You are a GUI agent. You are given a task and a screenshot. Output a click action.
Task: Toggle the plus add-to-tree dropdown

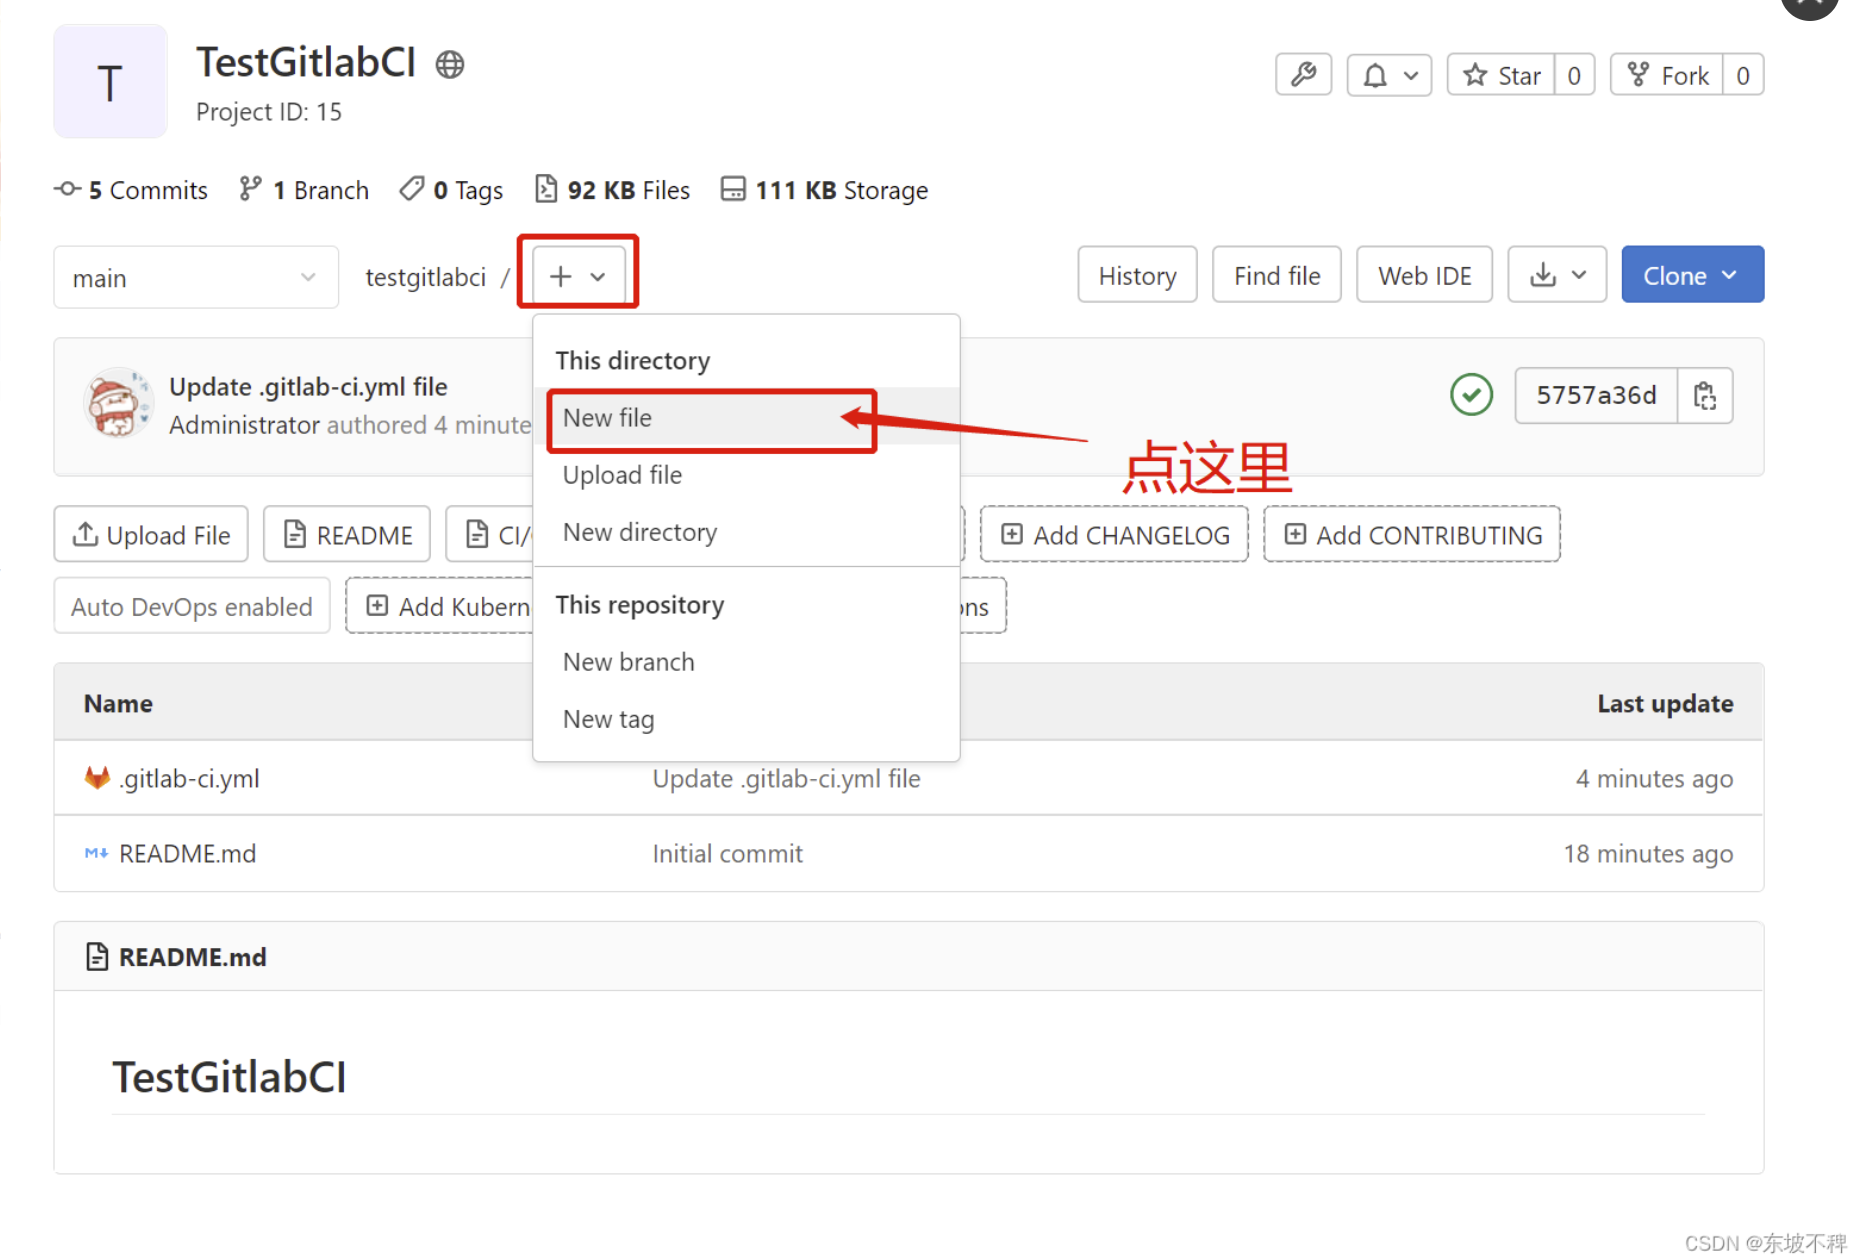click(x=578, y=276)
